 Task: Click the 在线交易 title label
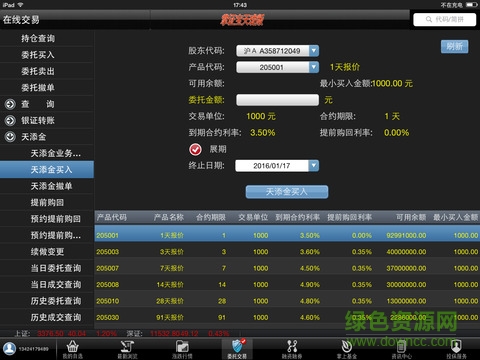(21, 20)
